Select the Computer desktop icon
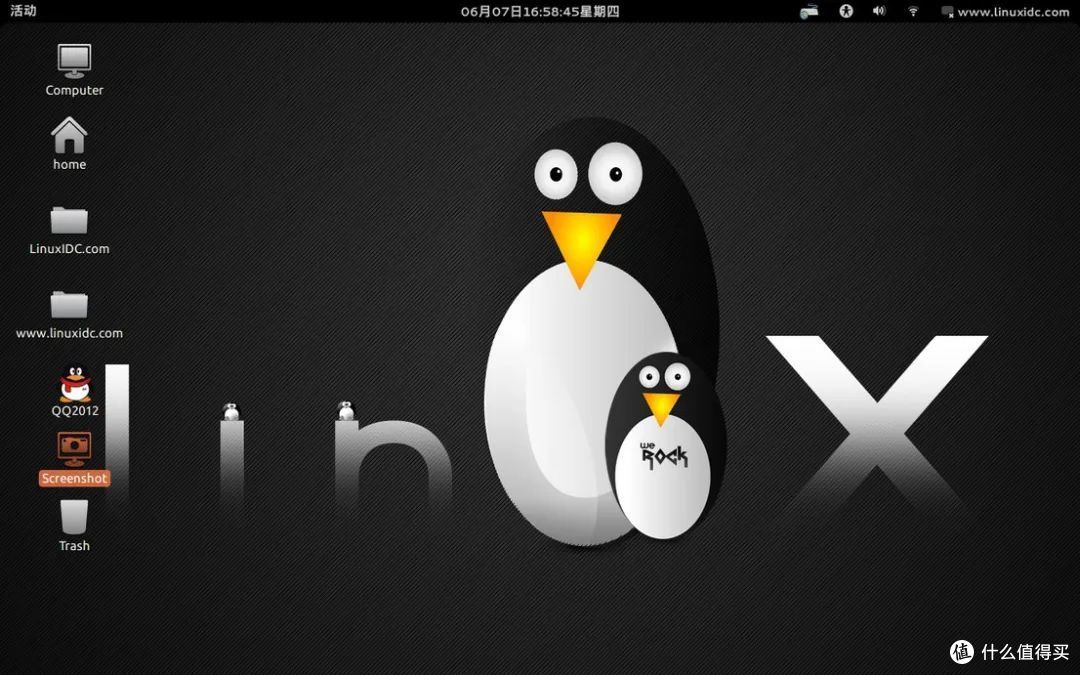The height and width of the screenshot is (675, 1080). click(x=74, y=61)
